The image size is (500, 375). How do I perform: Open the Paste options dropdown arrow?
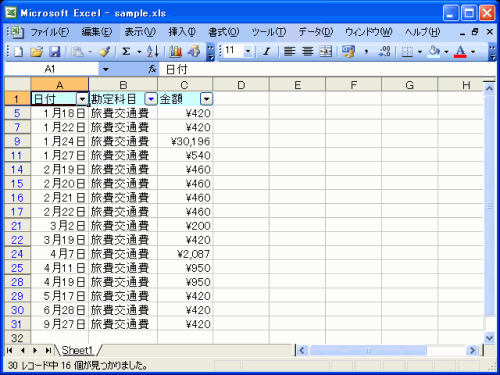(90, 52)
